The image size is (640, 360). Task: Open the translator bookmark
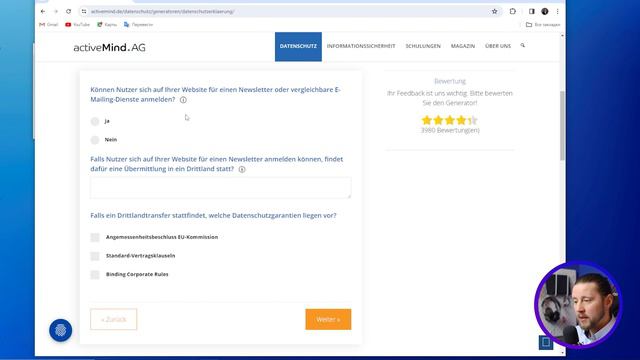click(x=138, y=24)
